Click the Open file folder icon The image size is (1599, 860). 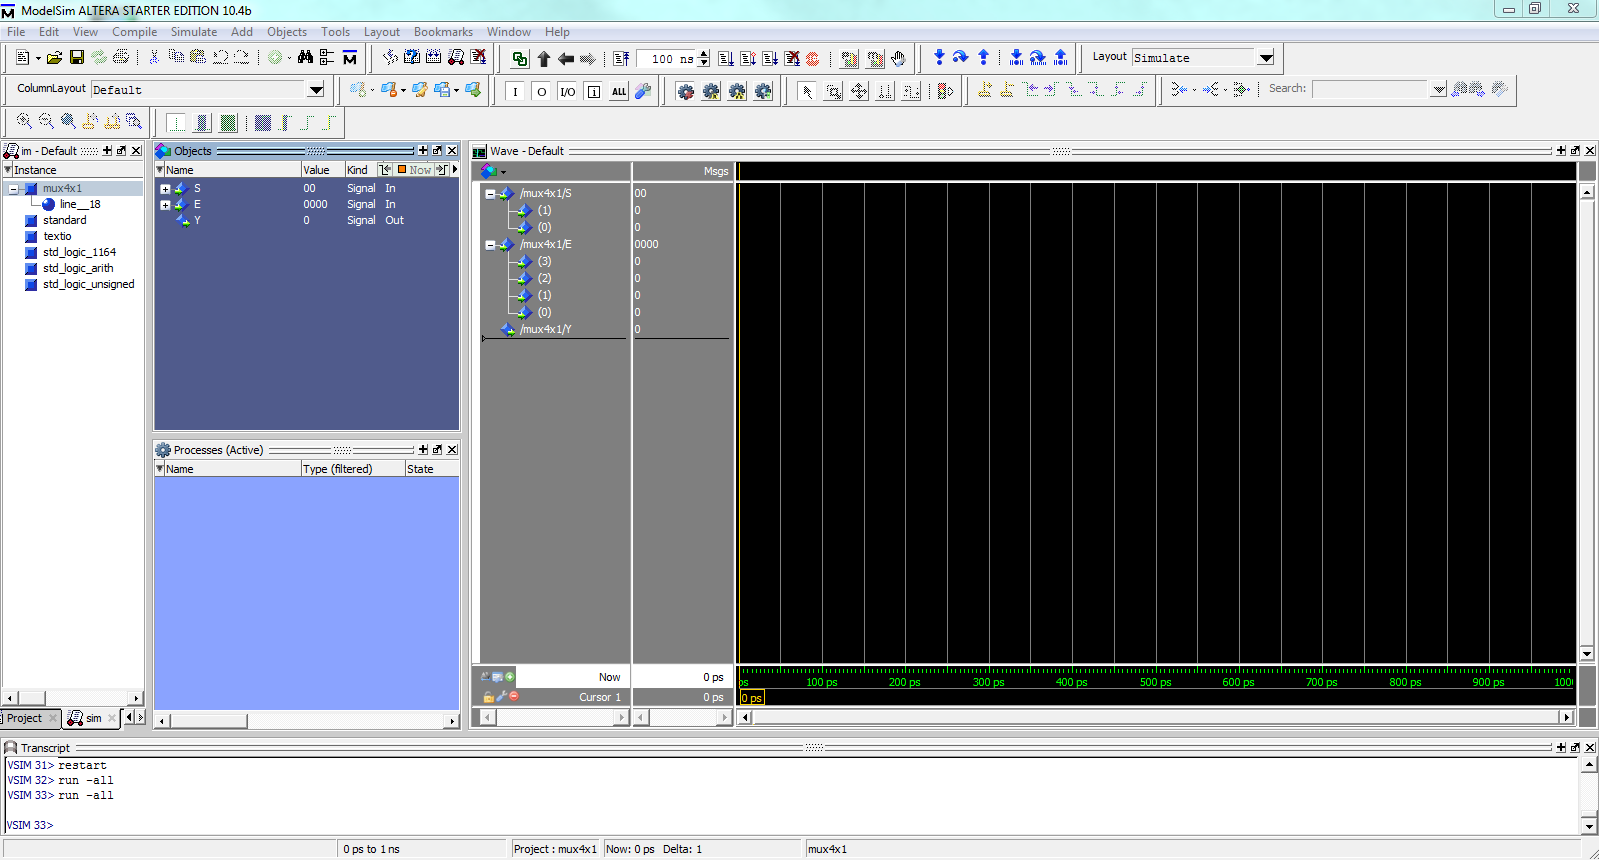point(54,58)
